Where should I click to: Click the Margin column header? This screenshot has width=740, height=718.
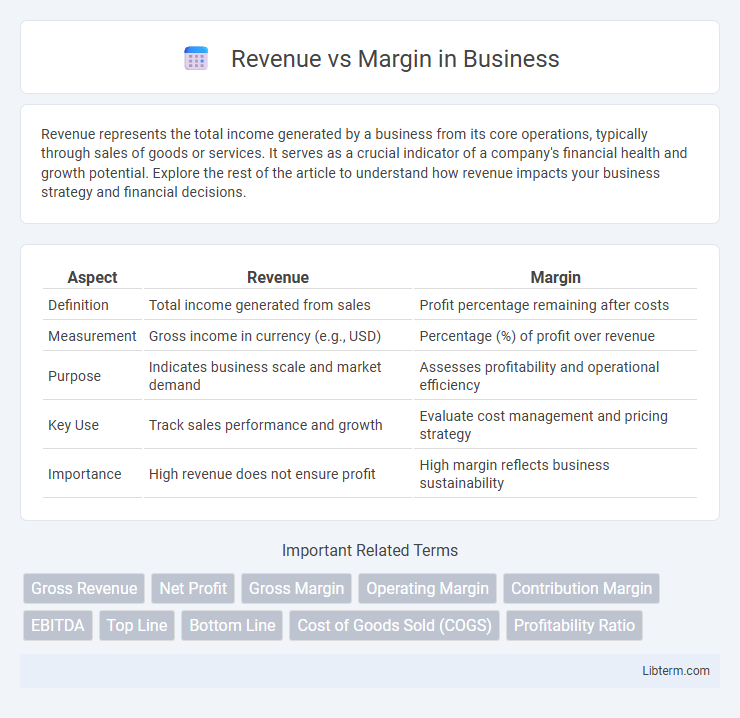click(555, 277)
